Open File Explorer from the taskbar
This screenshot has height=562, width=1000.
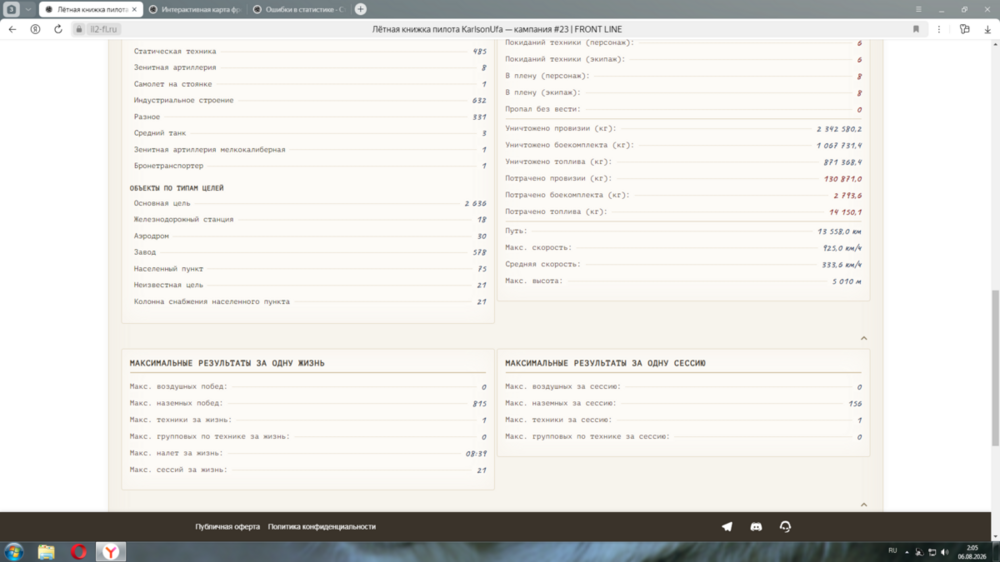46,551
